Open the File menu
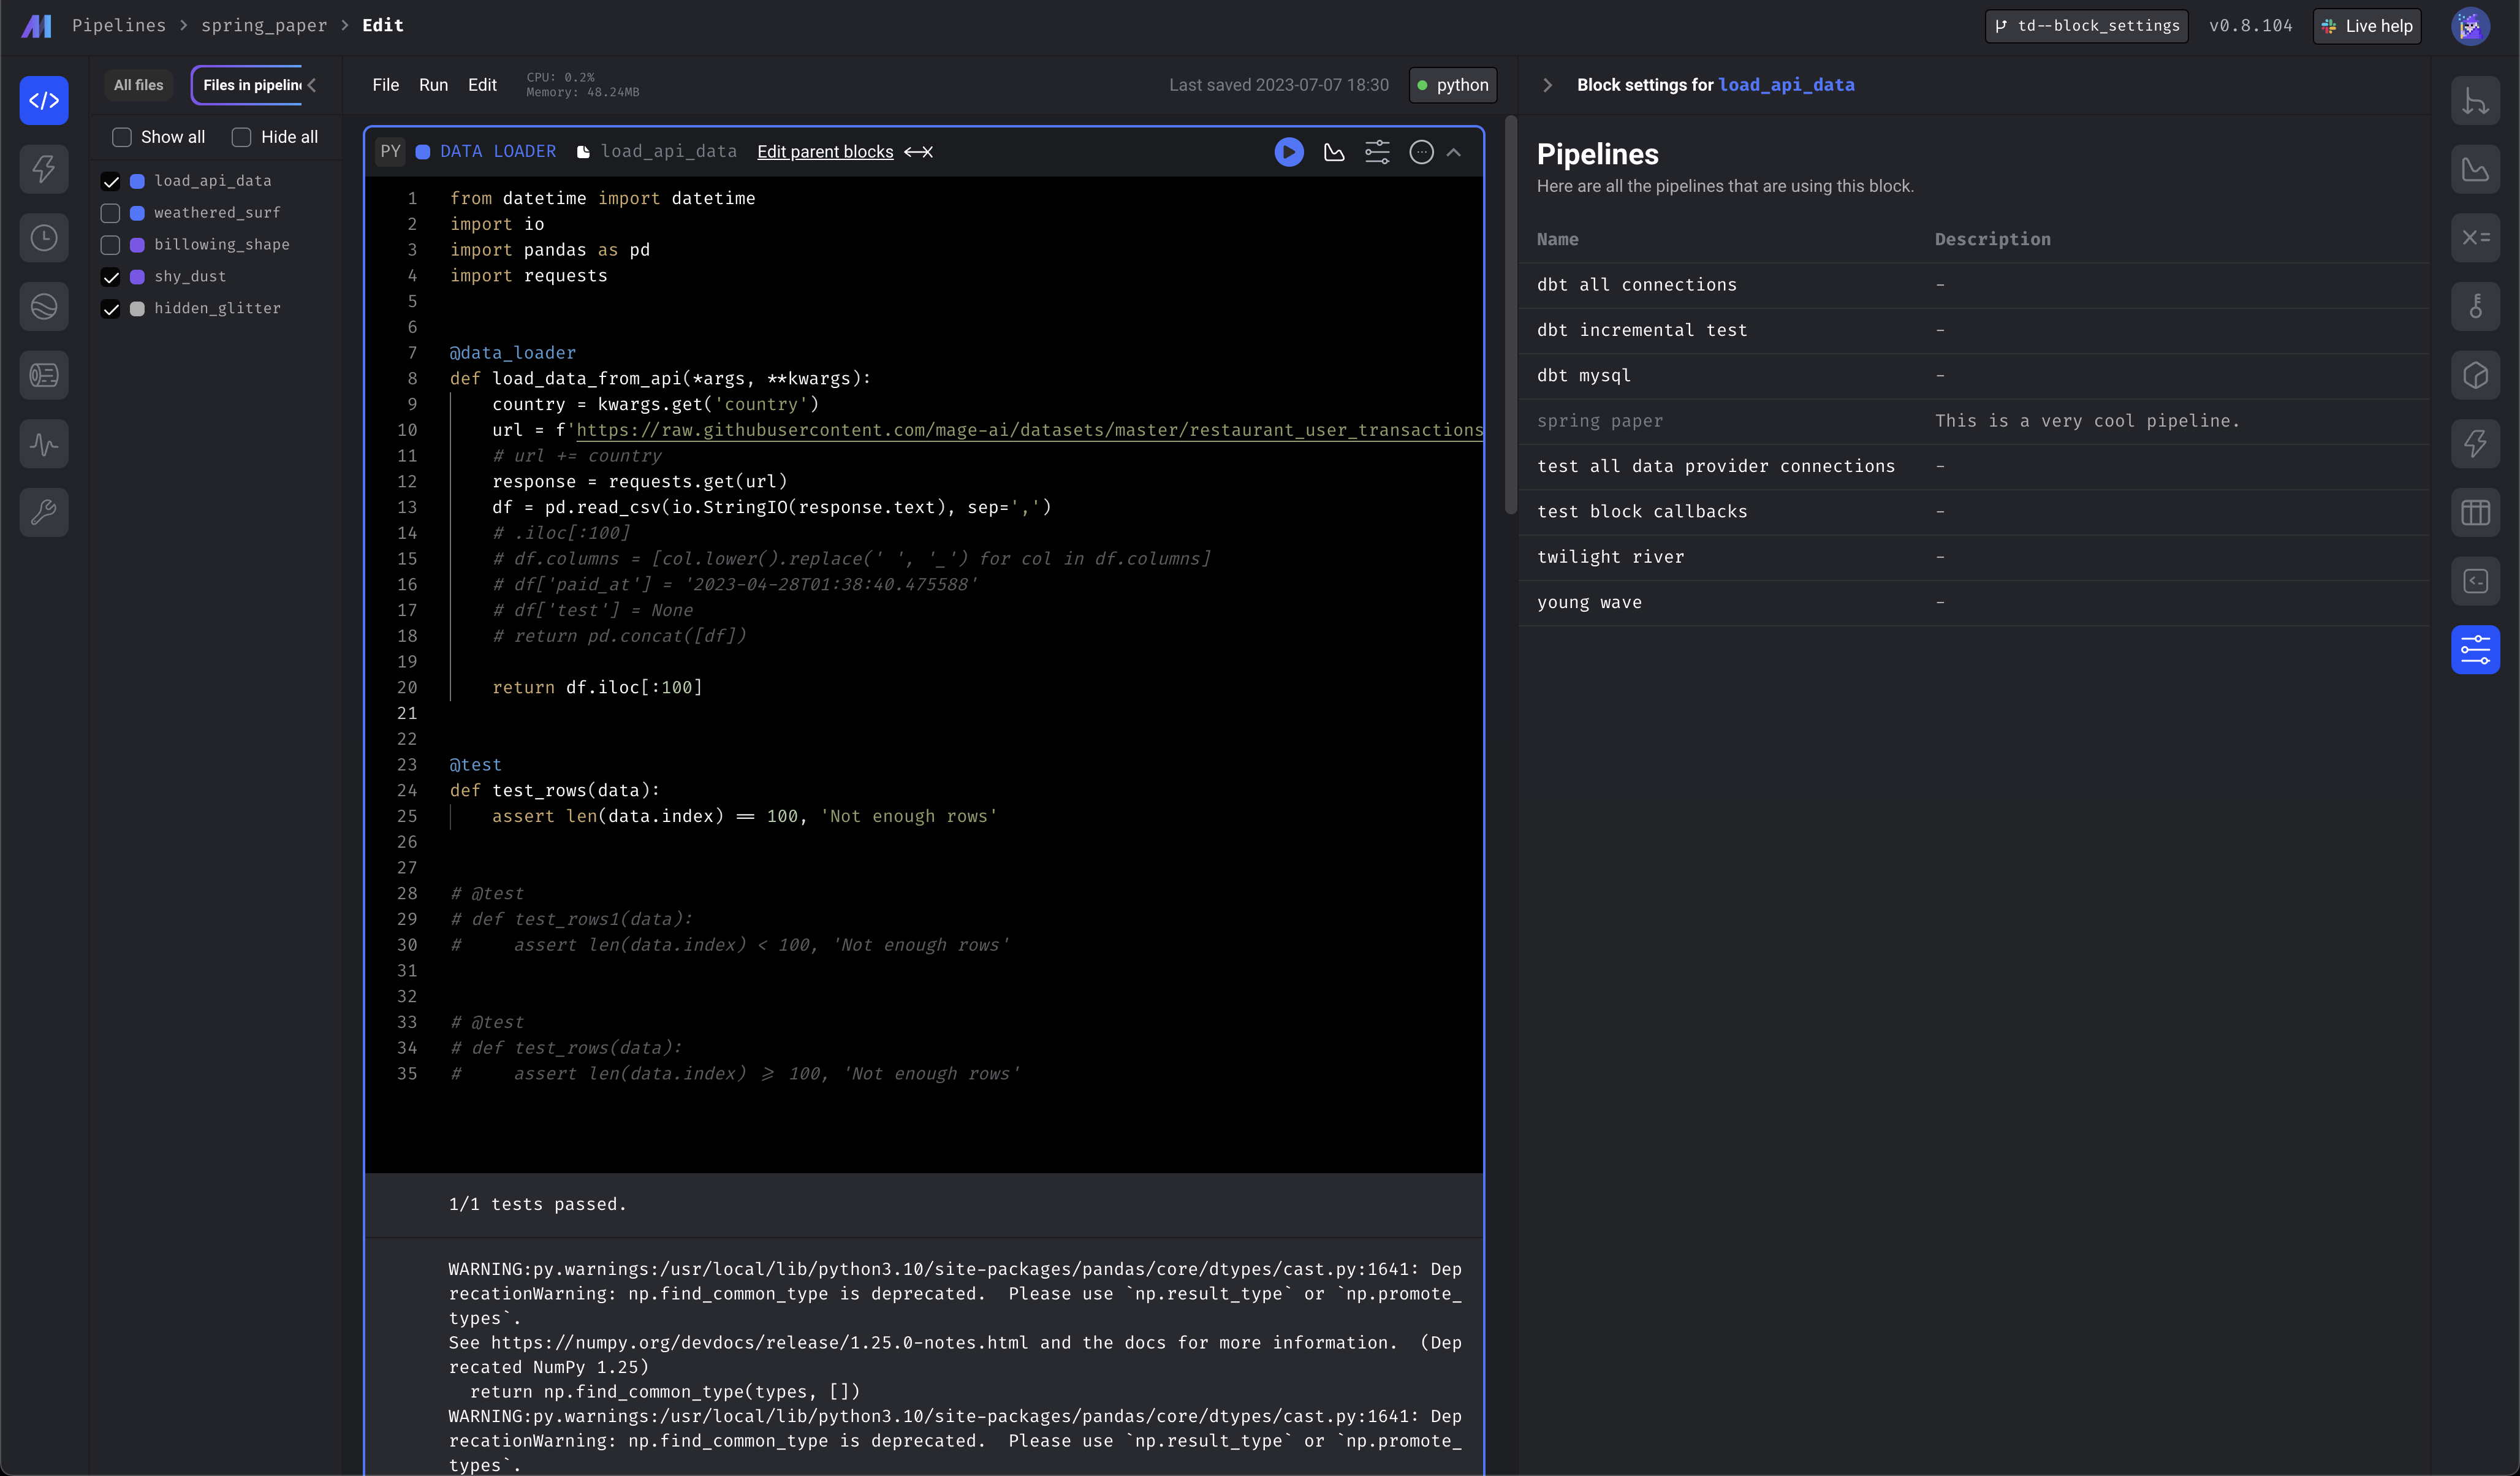This screenshot has height=1476, width=2520. pos(386,85)
